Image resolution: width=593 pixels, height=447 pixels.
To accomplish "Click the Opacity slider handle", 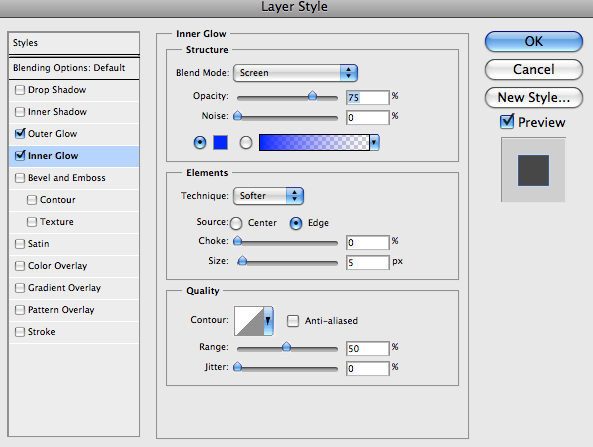I will point(312,96).
